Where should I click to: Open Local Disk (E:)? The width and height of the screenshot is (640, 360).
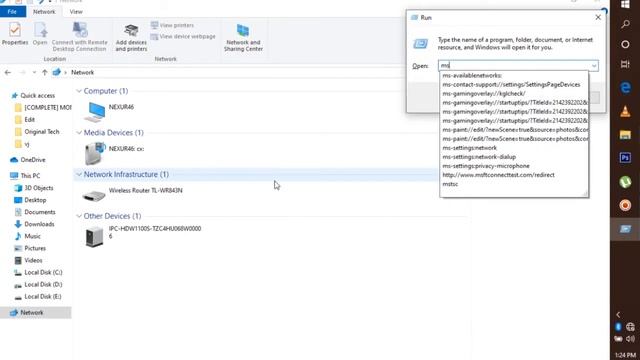(x=38, y=296)
